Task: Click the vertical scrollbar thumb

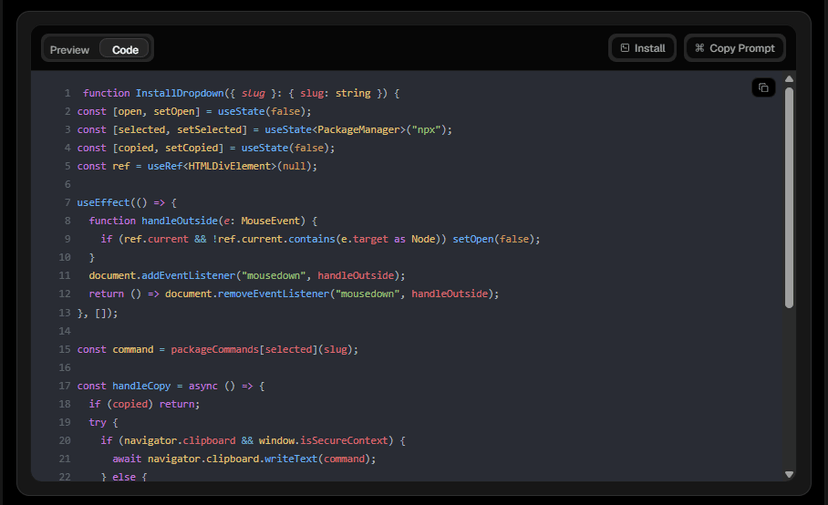Action: [x=789, y=198]
